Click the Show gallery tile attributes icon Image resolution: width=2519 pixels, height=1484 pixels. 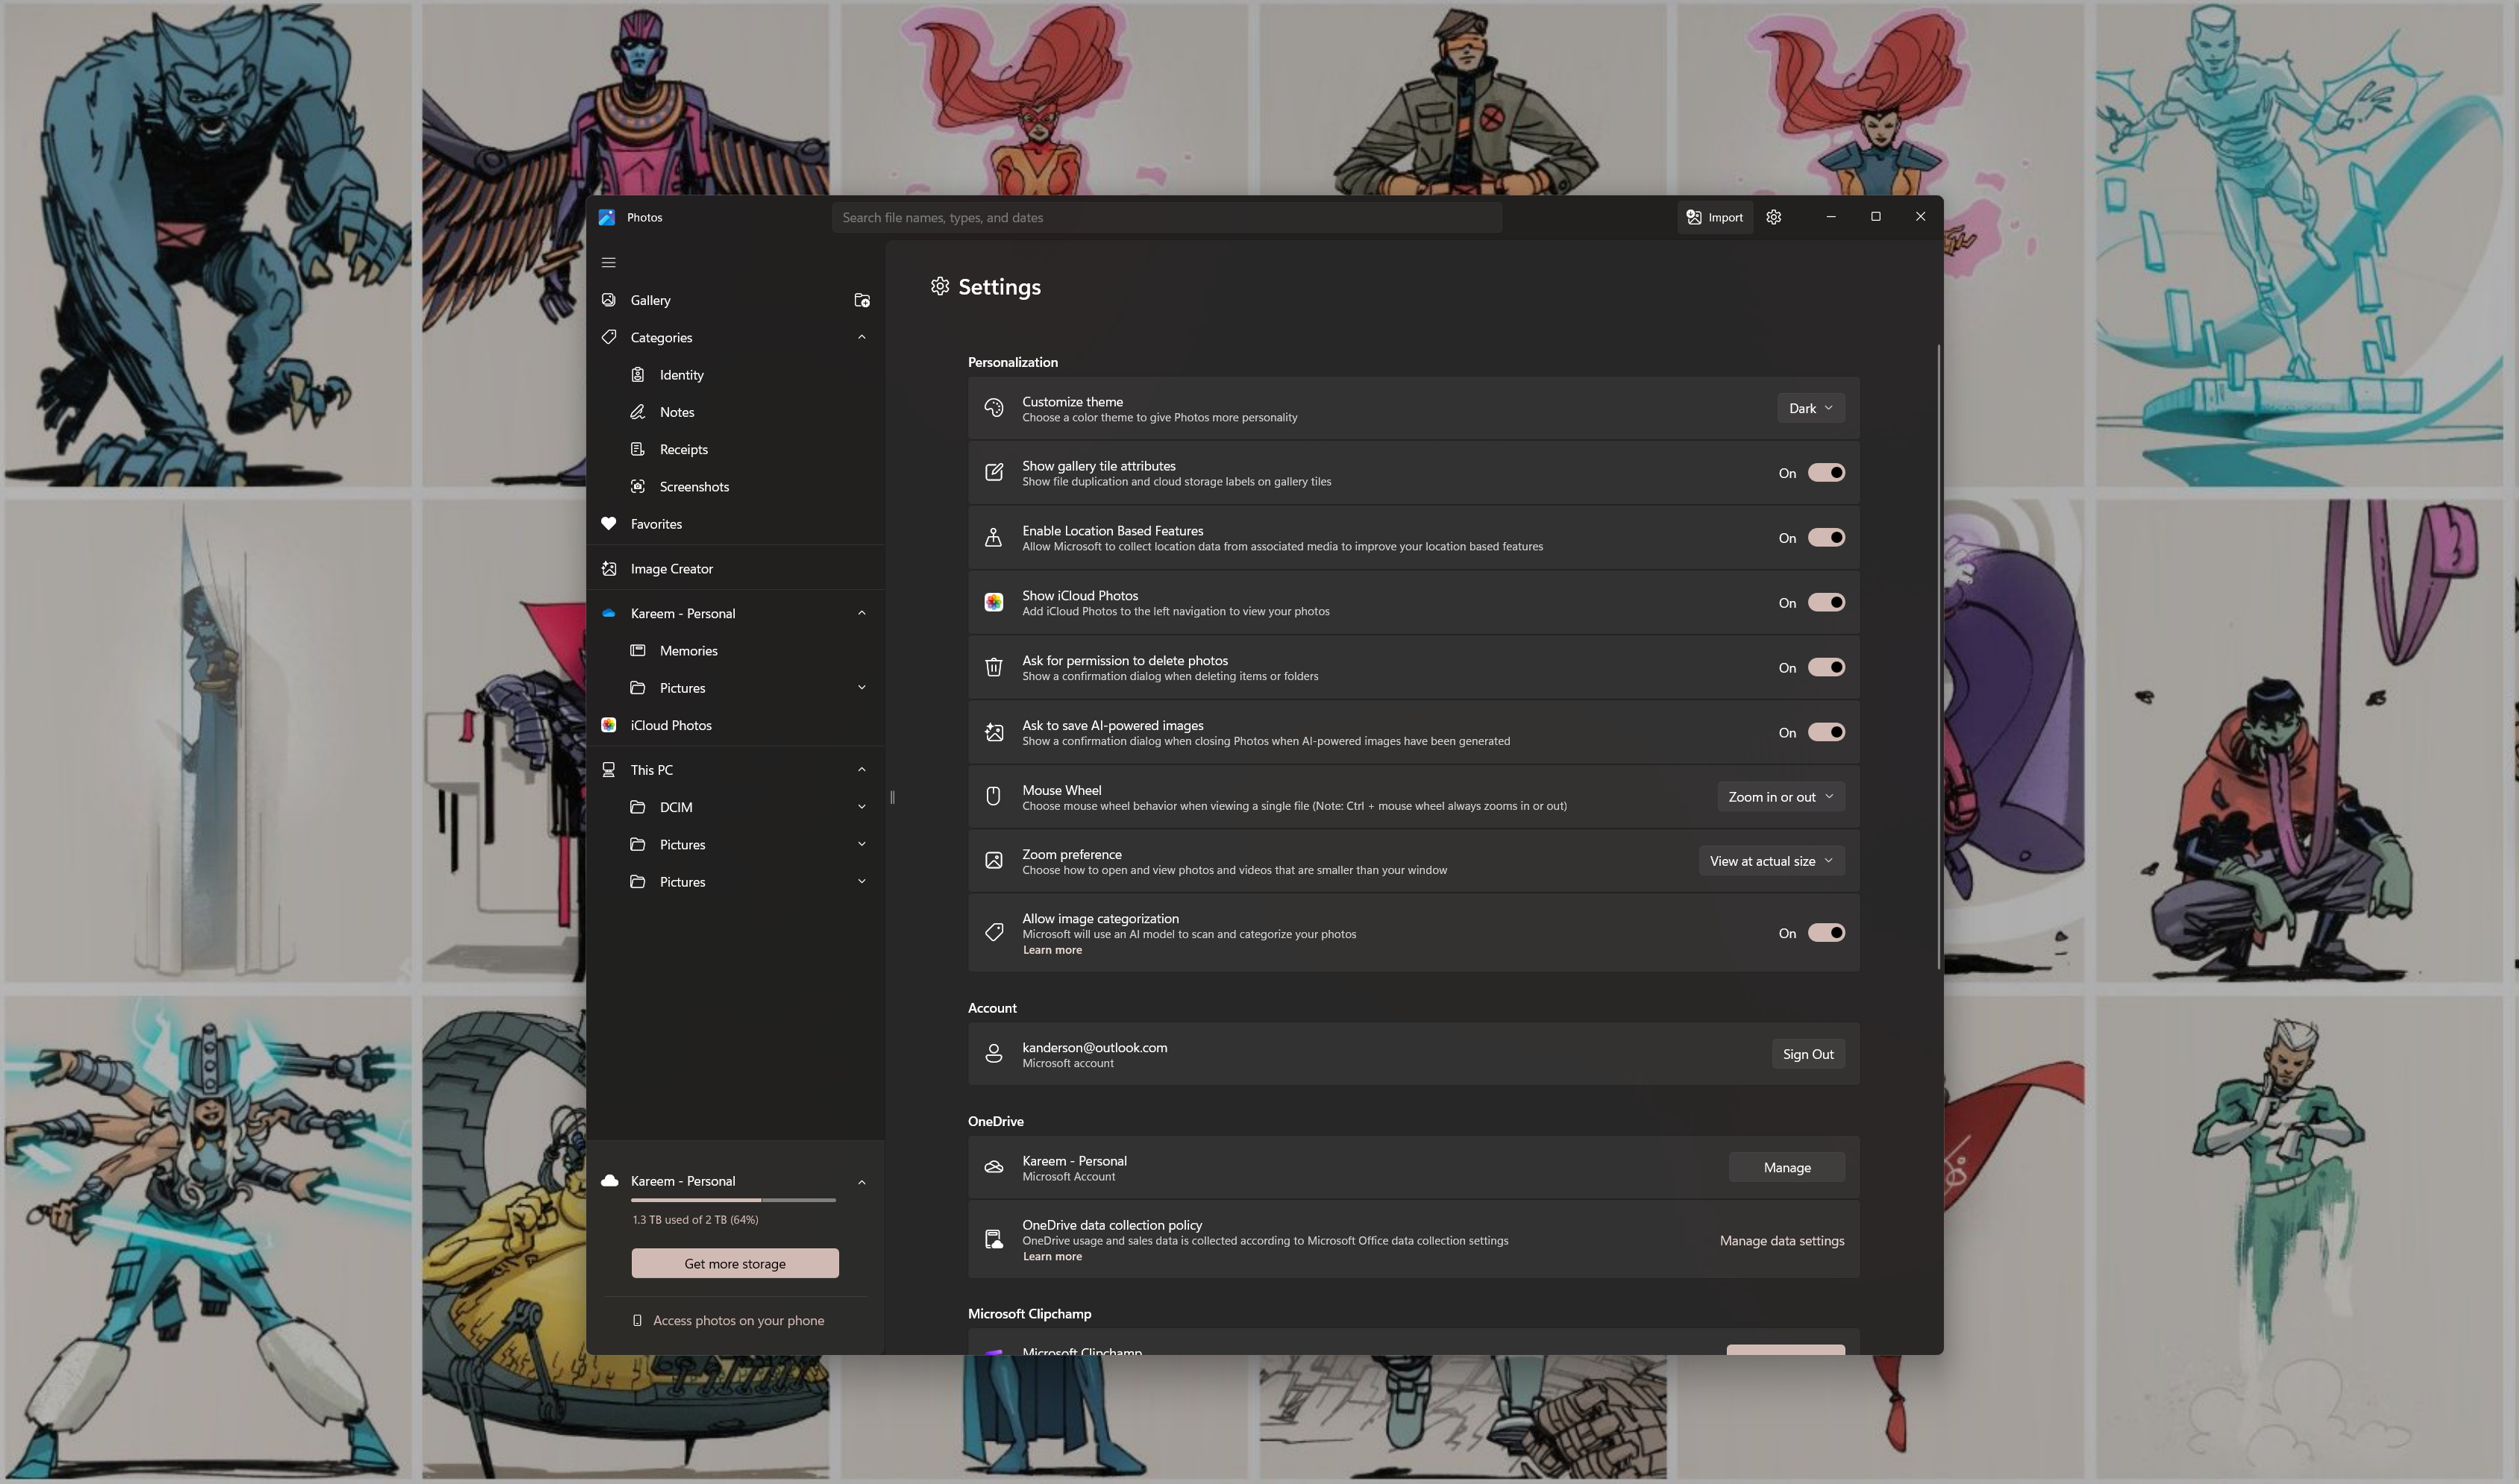pos(993,473)
